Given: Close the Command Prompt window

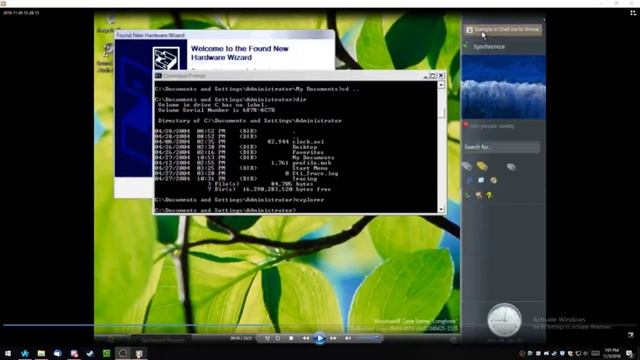Looking at the screenshot, I should [441, 76].
